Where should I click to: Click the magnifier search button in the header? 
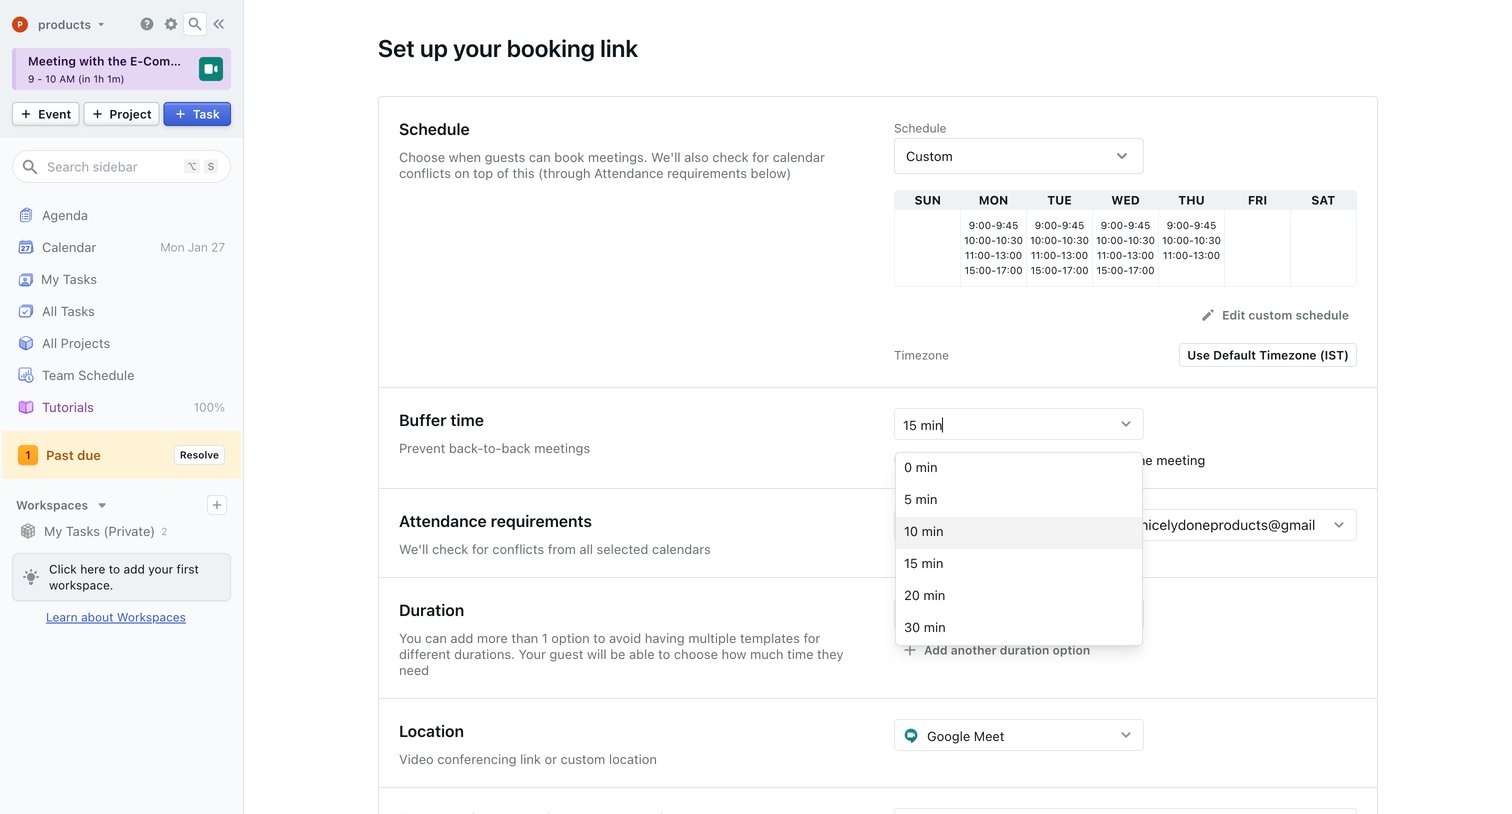[x=195, y=24]
